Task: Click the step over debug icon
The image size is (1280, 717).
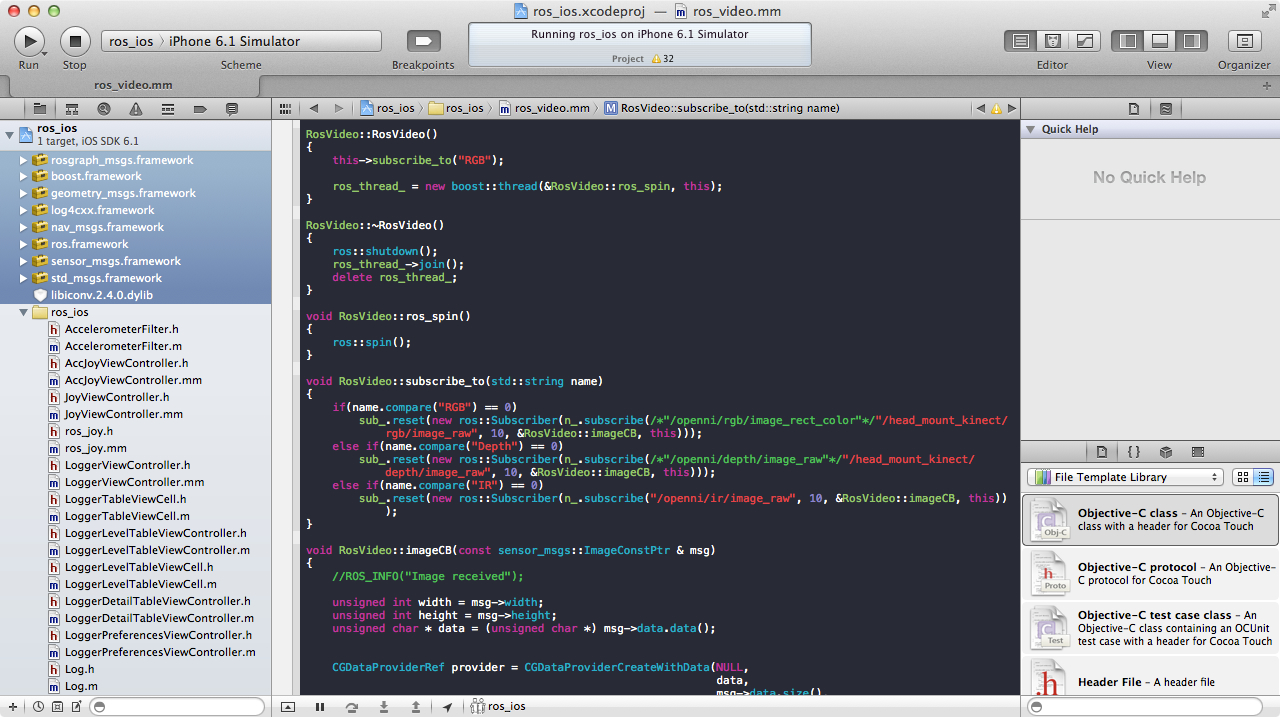Action: click(x=352, y=707)
